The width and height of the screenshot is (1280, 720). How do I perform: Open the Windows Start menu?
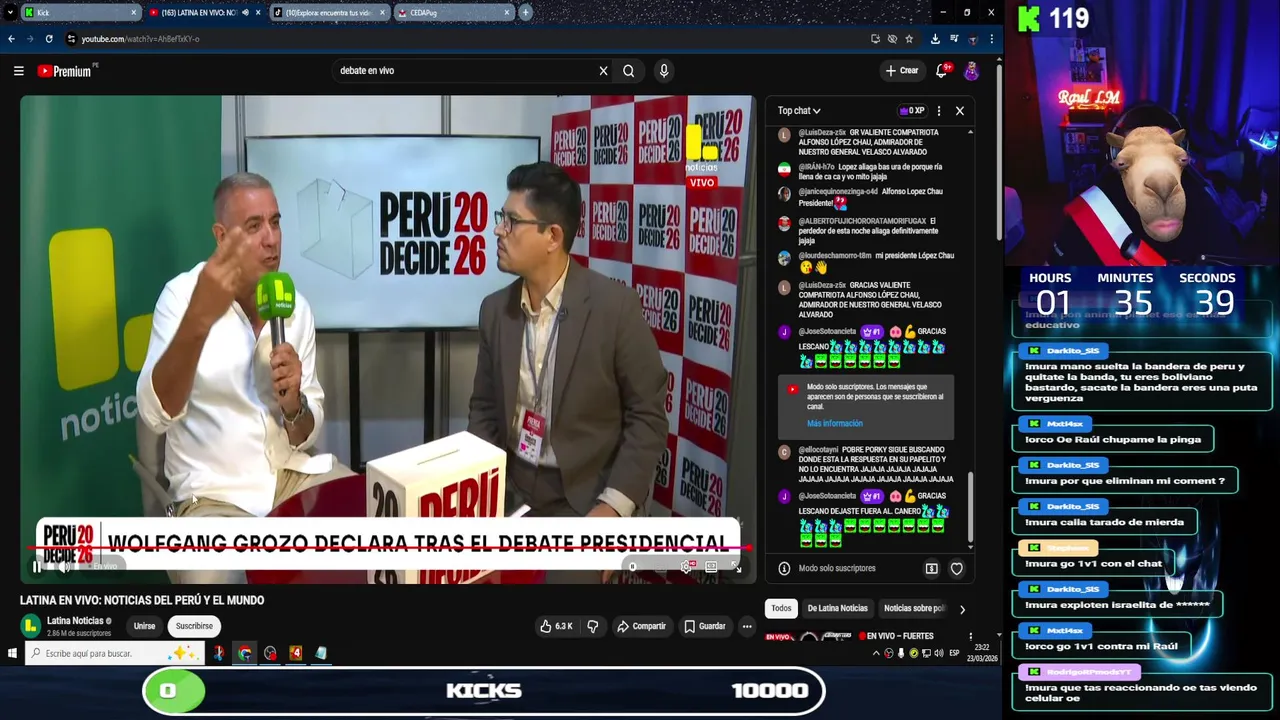click(12, 653)
